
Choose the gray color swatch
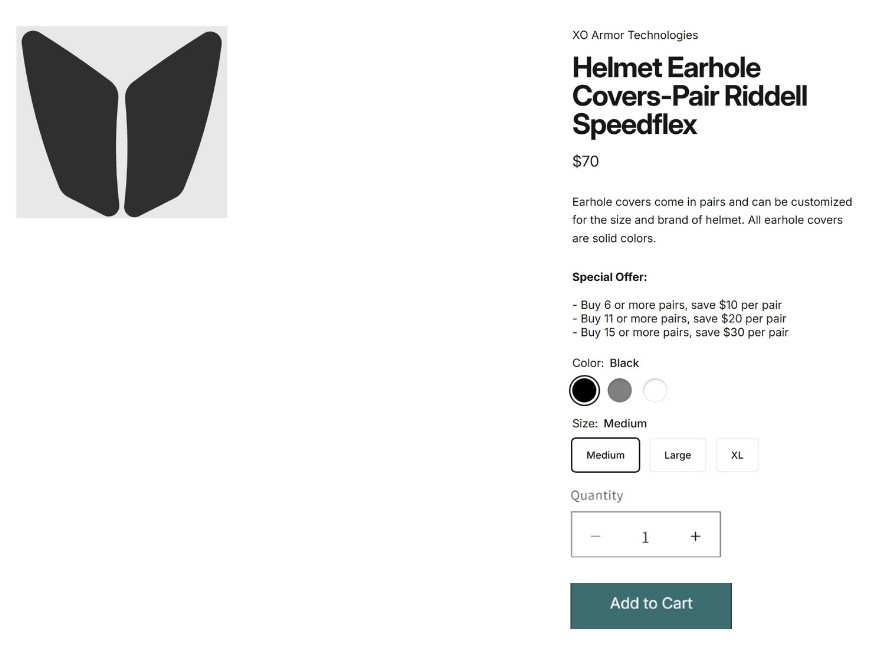(619, 390)
